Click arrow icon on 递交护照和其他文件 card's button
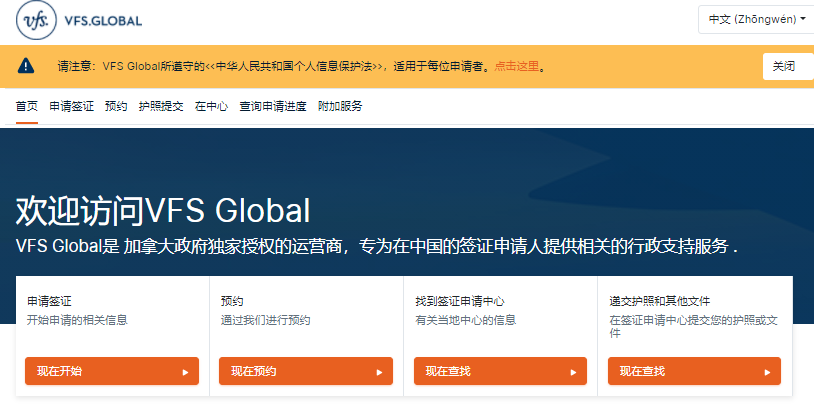This screenshot has height=404, width=814. 768,372
